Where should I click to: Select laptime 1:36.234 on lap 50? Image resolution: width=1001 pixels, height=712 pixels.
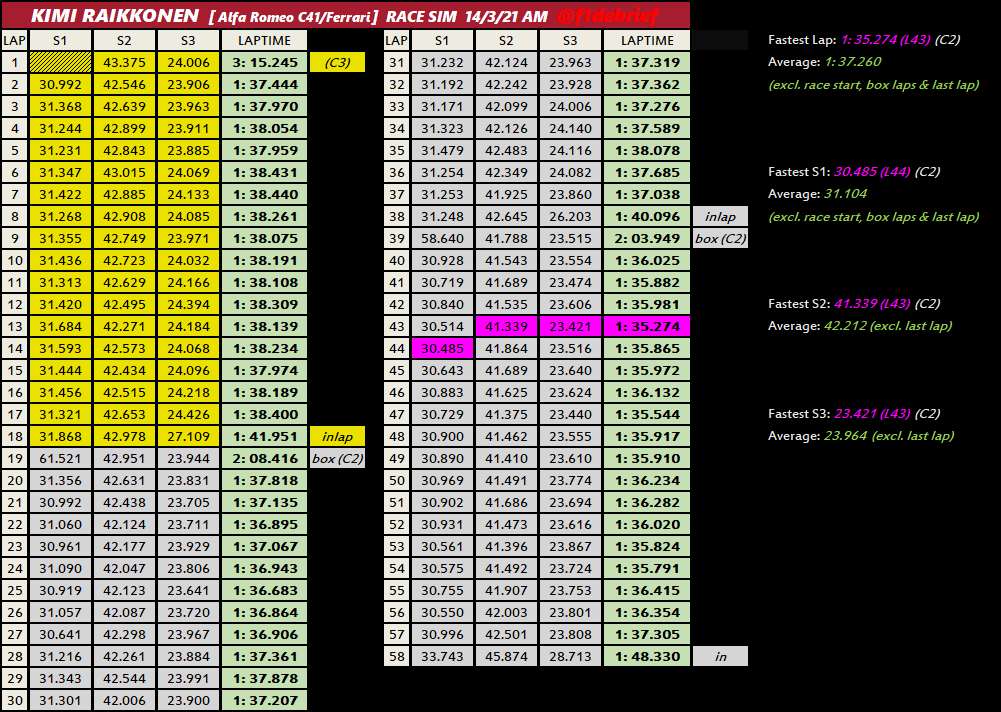point(647,480)
